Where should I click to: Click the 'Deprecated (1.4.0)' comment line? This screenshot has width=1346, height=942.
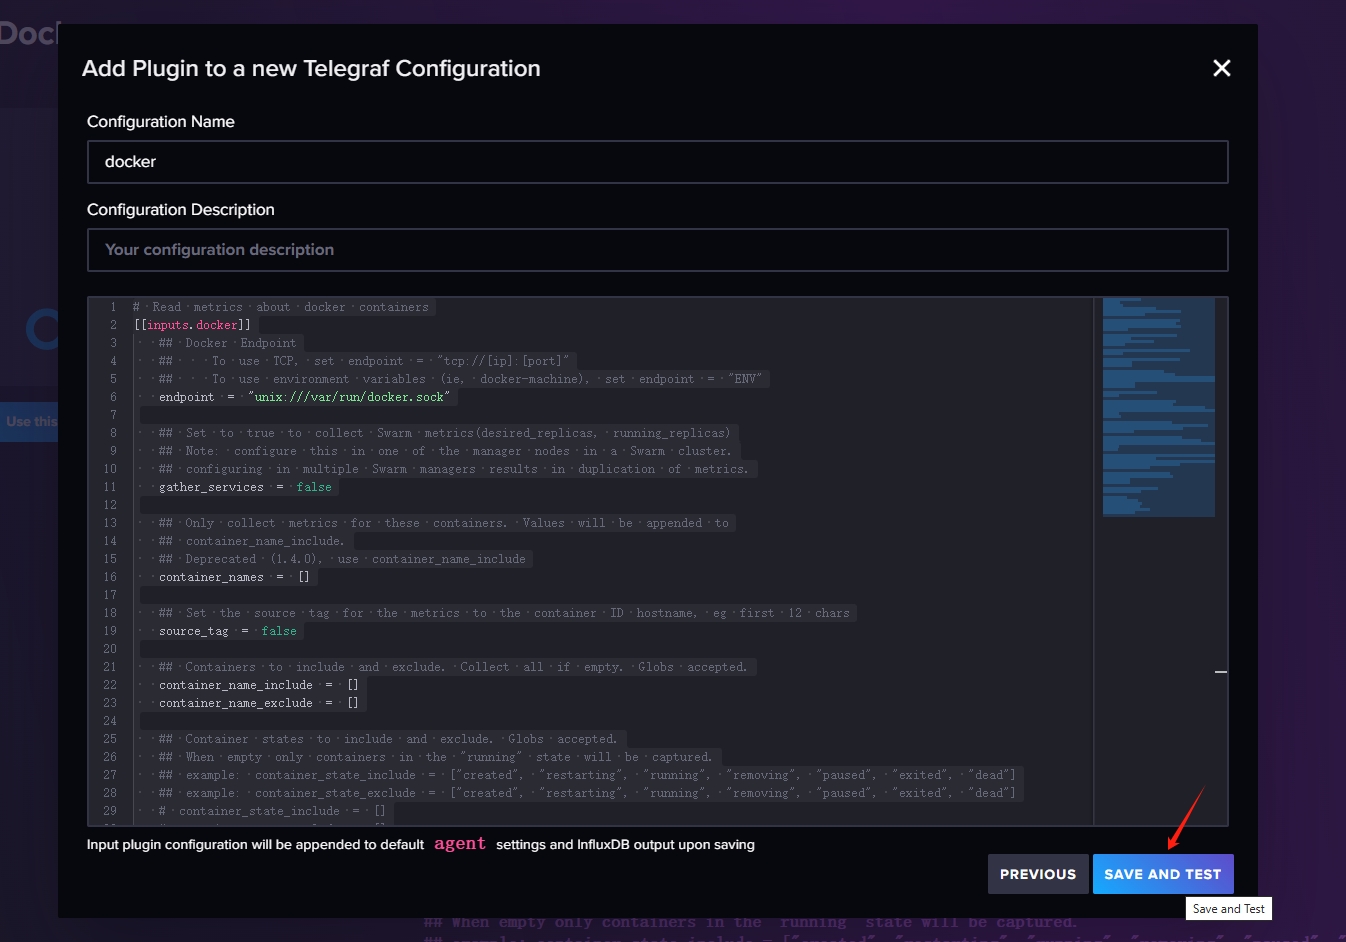(342, 559)
